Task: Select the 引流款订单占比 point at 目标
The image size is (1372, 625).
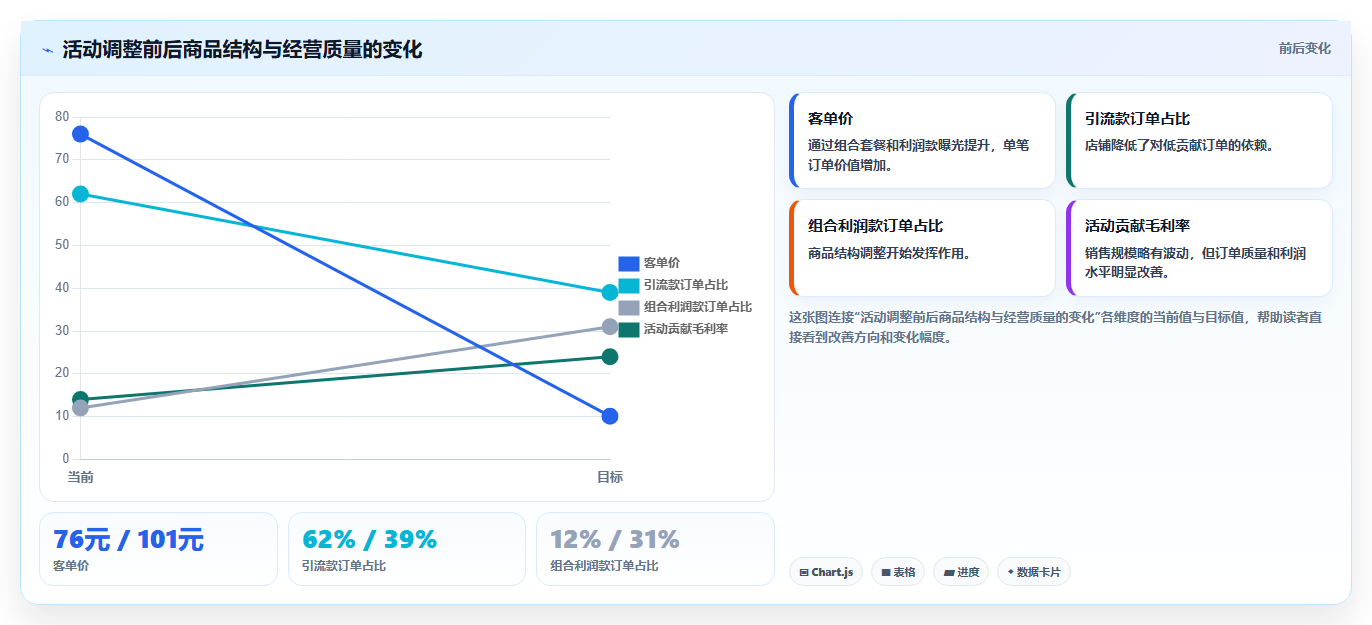Action: coord(610,293)
